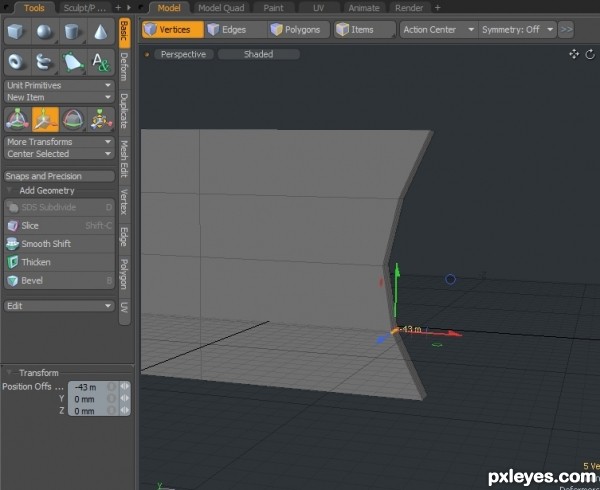Collapse the Add Geometry section
The width and height of the screenshot is (600, 490).
(x=9, y=190)
